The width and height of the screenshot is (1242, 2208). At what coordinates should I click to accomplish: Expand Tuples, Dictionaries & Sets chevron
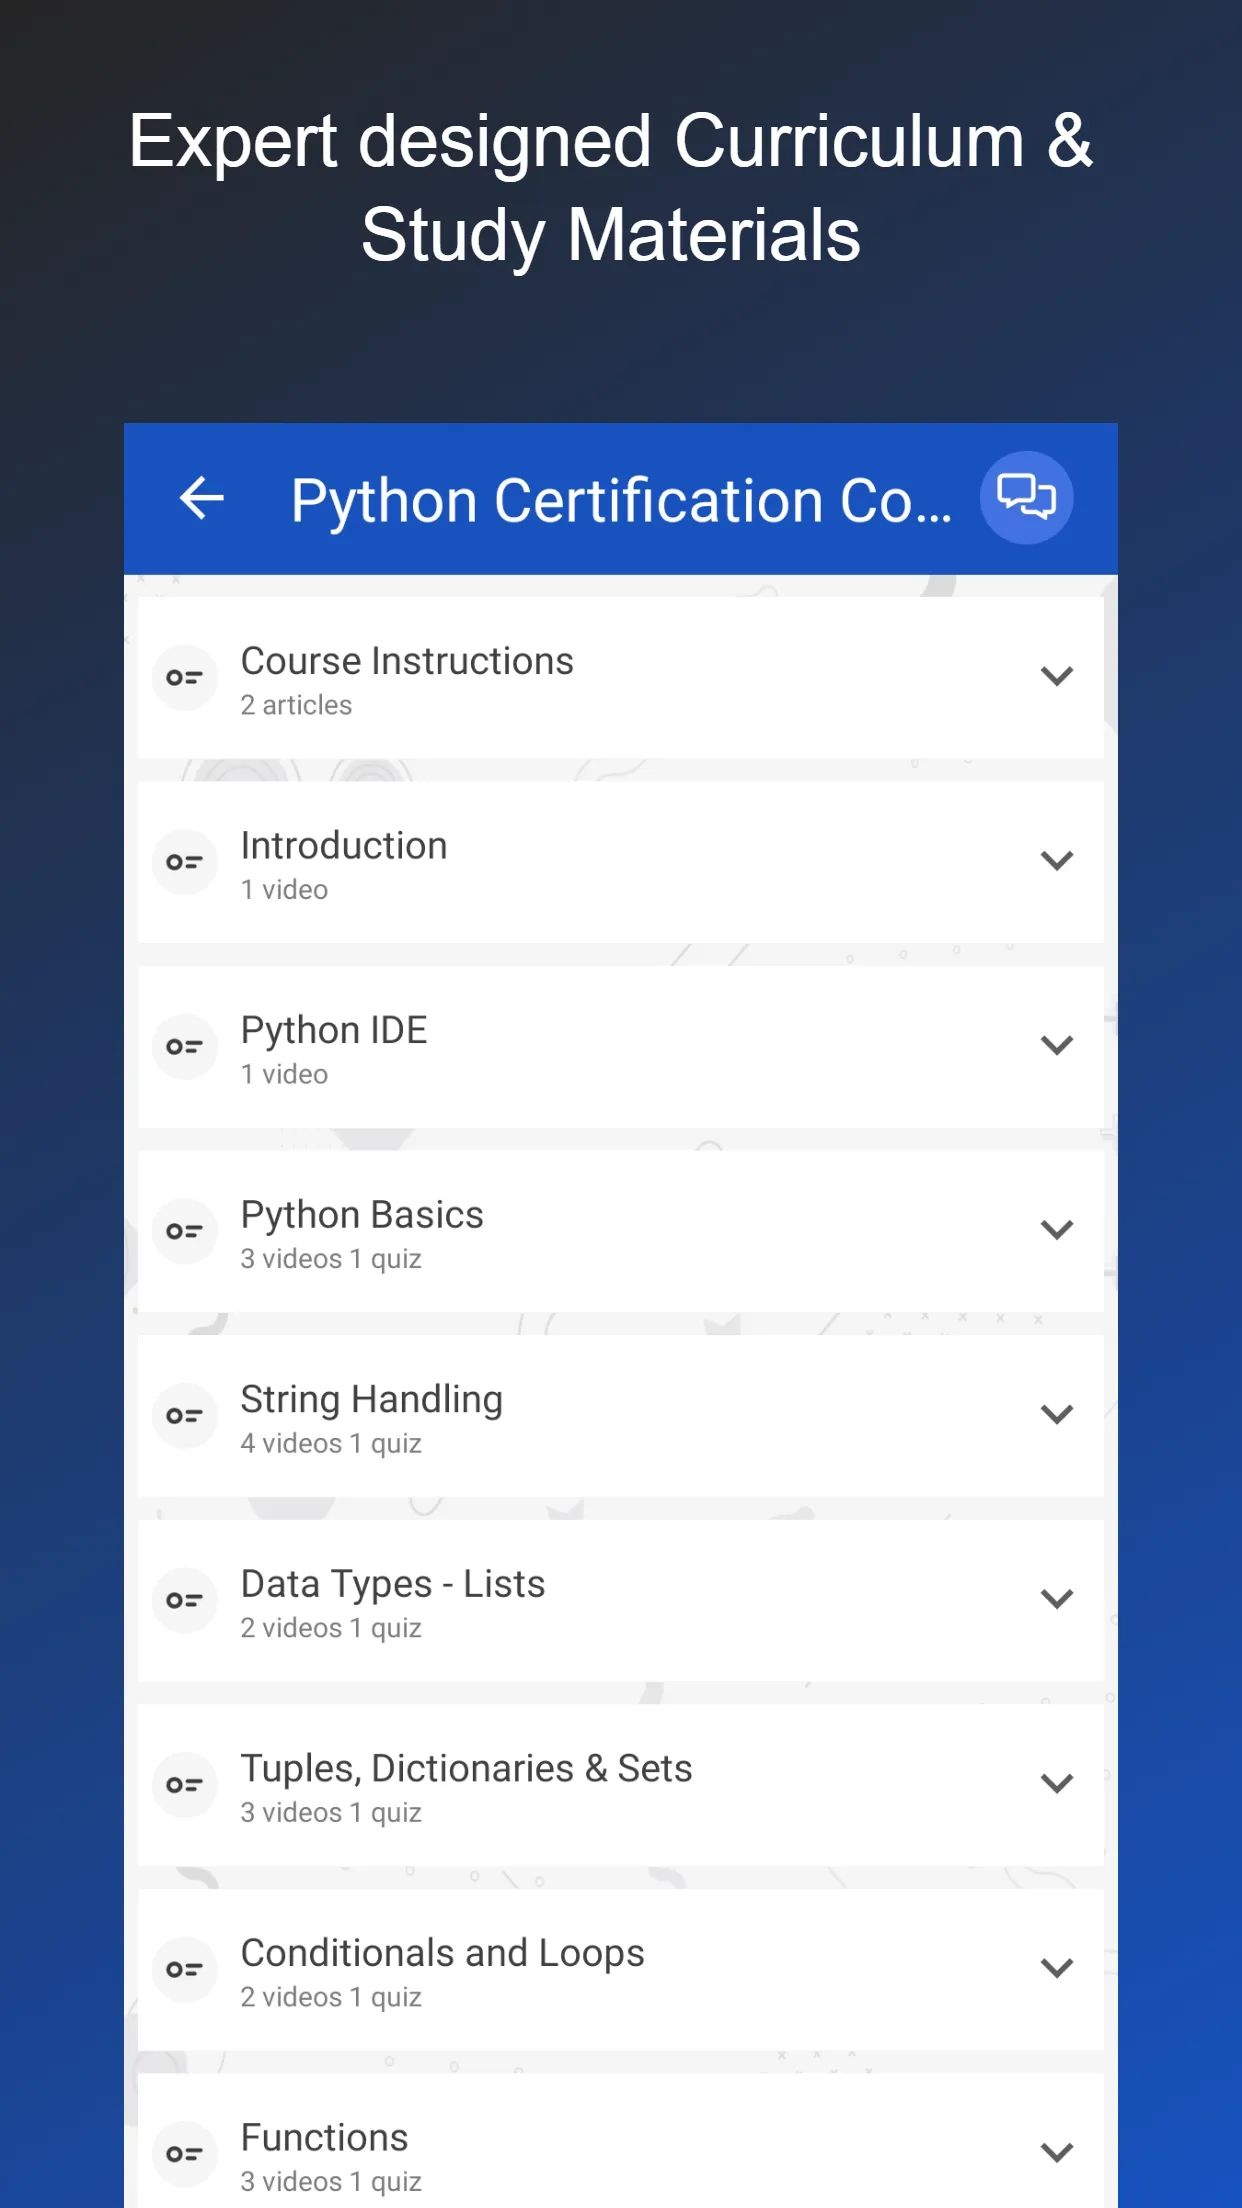tap(1056, 1784)
